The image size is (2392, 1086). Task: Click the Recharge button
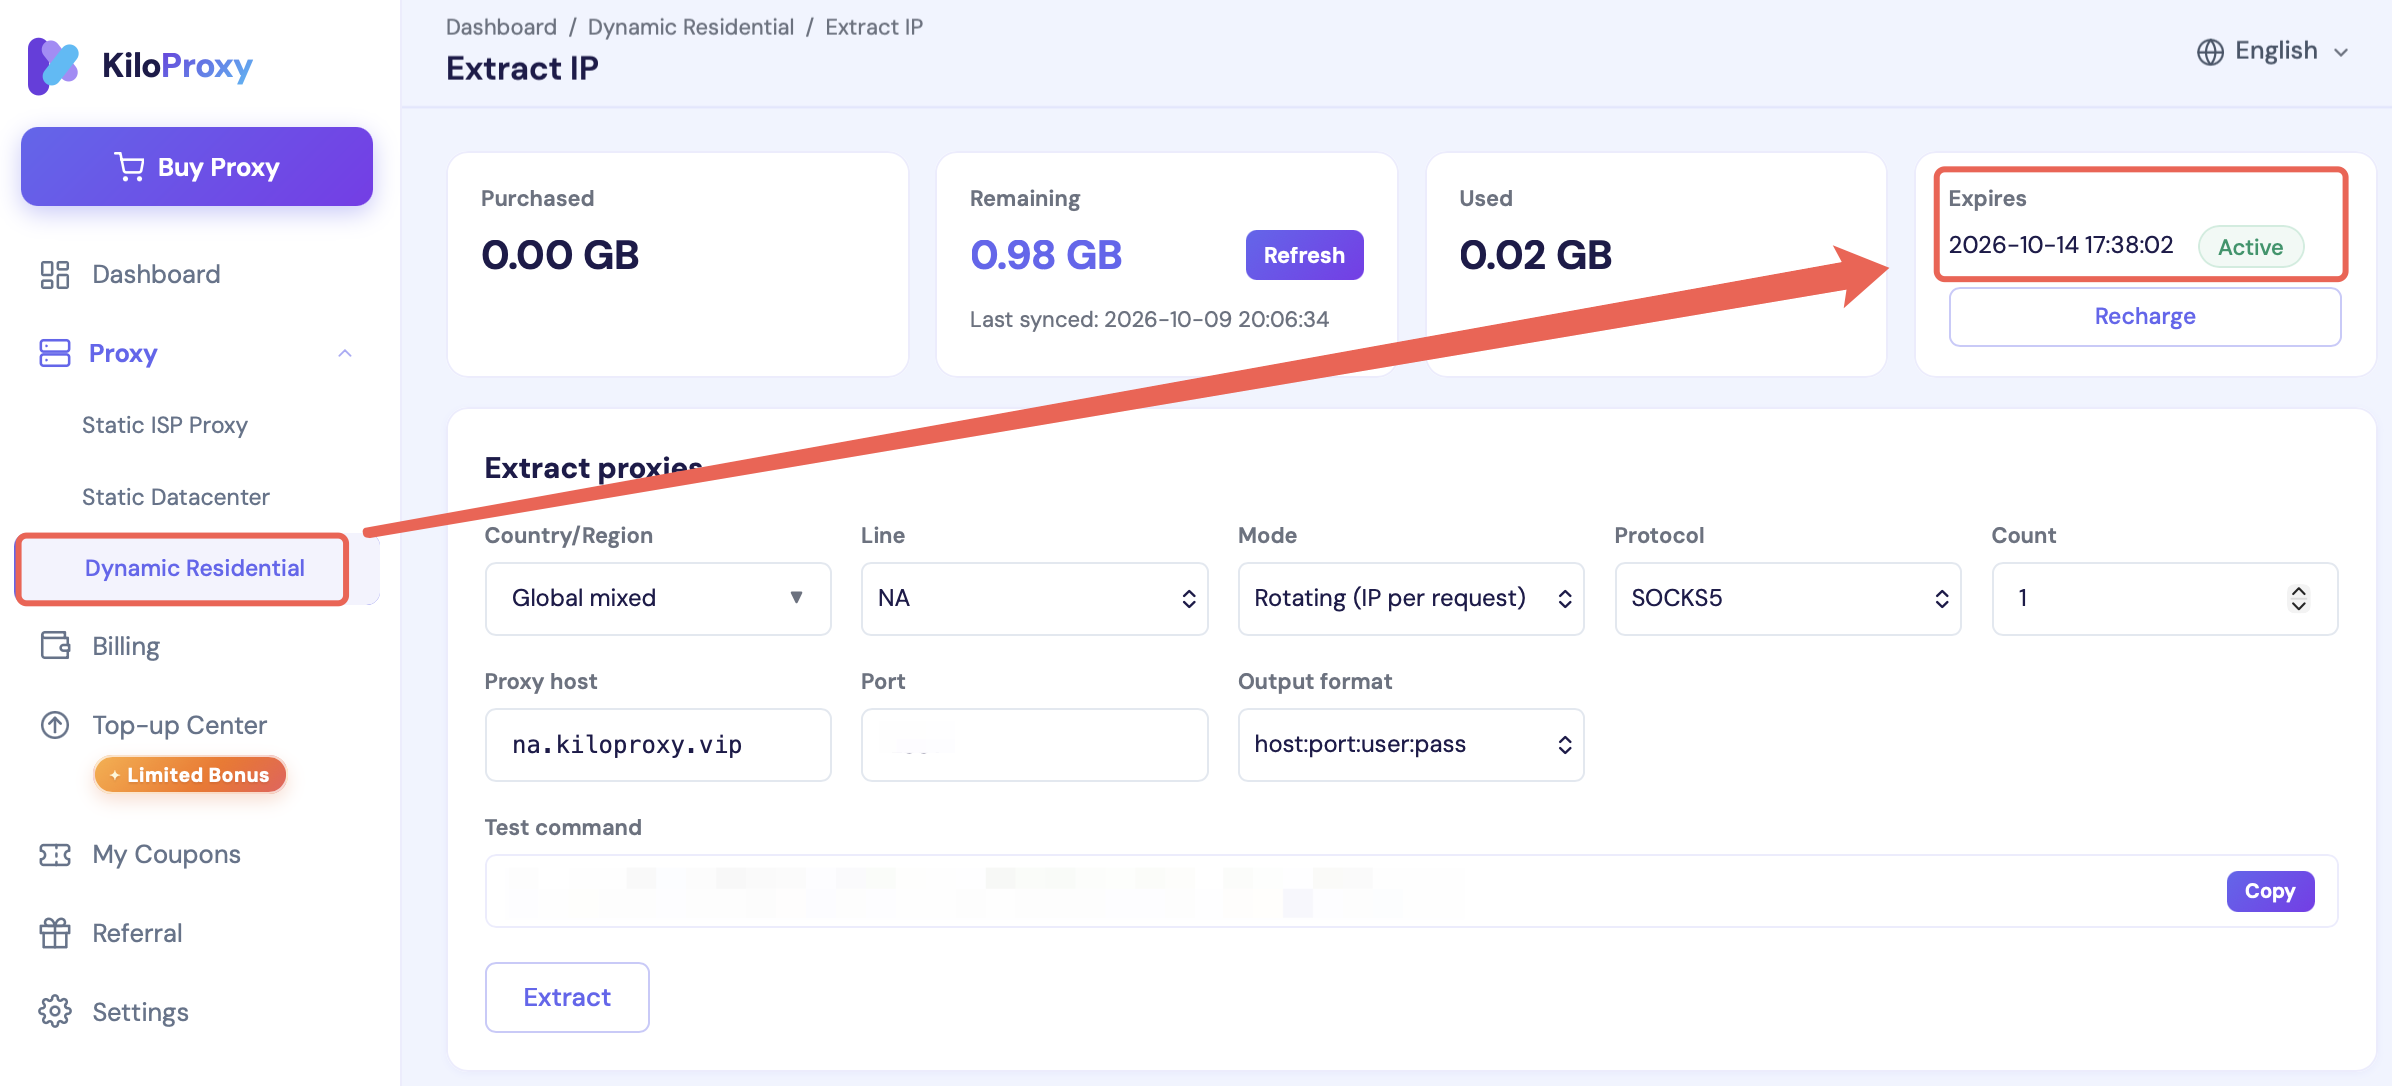click(2145, 316)
